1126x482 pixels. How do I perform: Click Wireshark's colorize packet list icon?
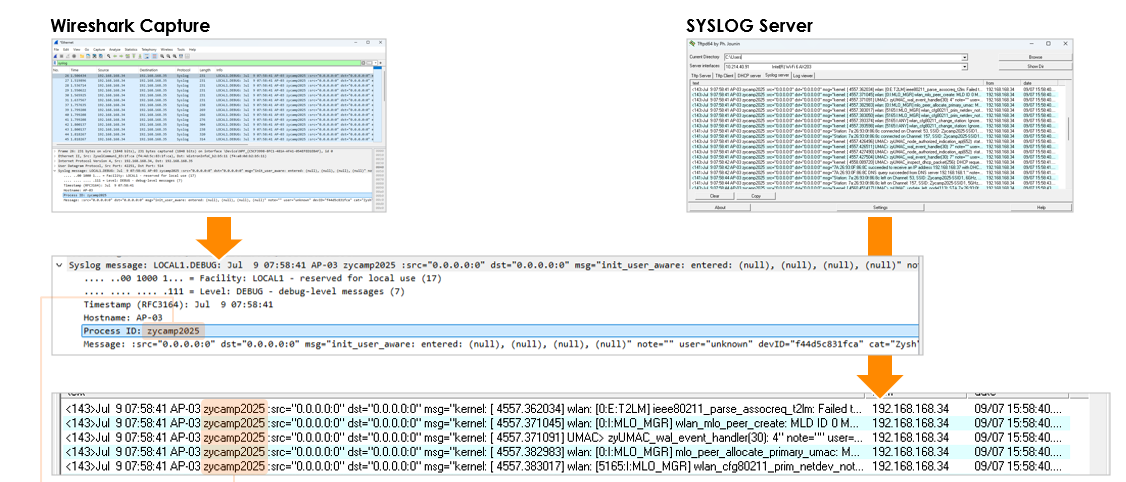(x=154, y=56)
